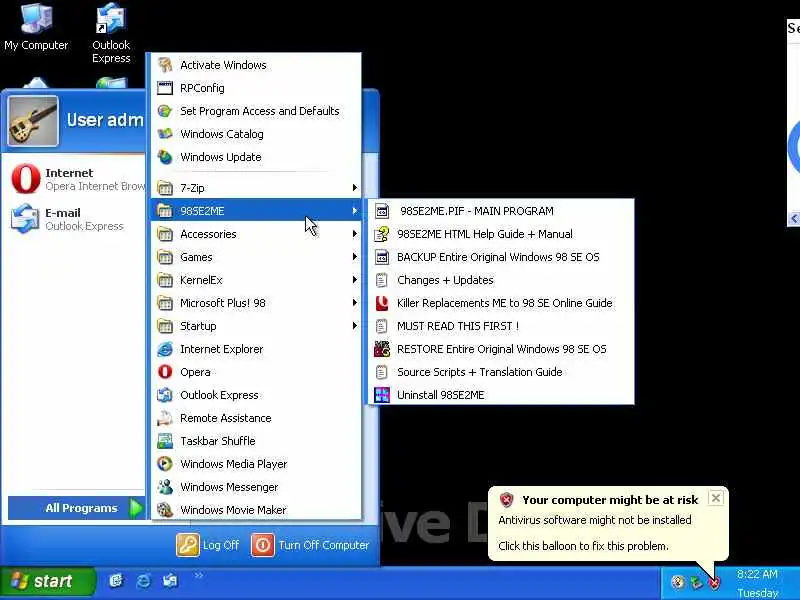Click the Windows Movie Maker icon
The height and width of the screenshot is (600, 800).
[165, 510]
